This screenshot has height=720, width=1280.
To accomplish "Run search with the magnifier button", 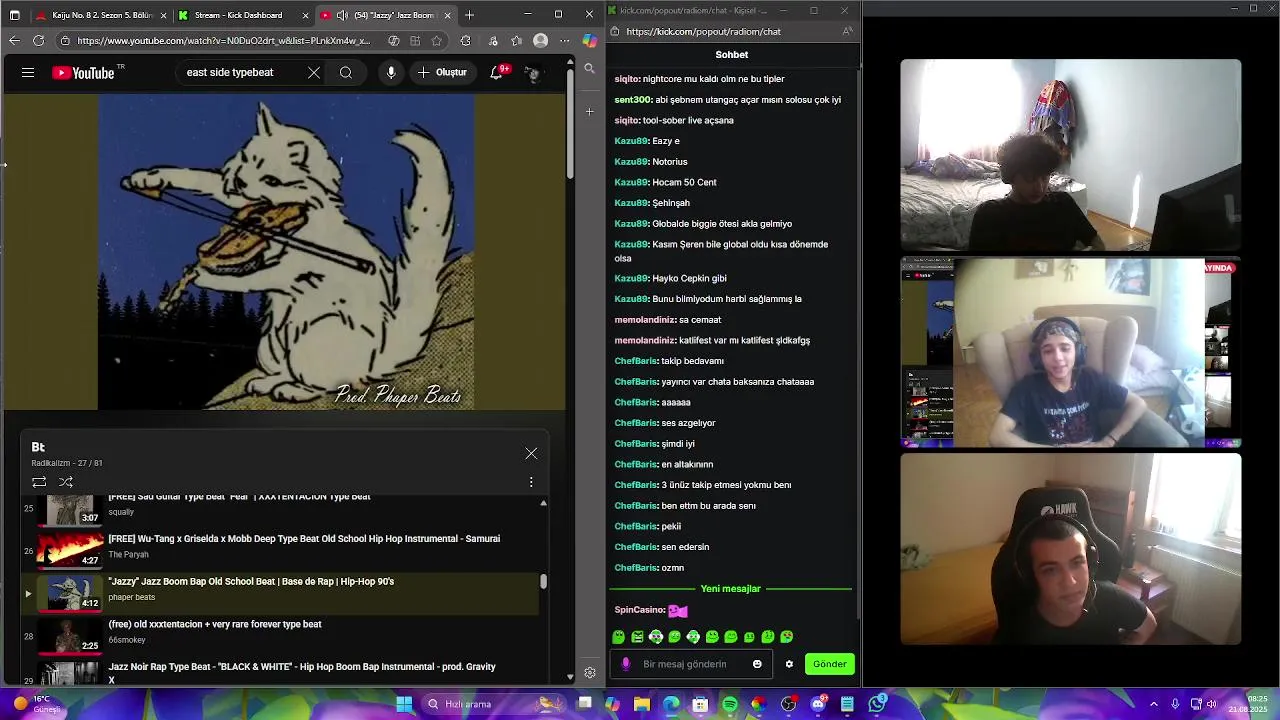I will pos(346,72).
